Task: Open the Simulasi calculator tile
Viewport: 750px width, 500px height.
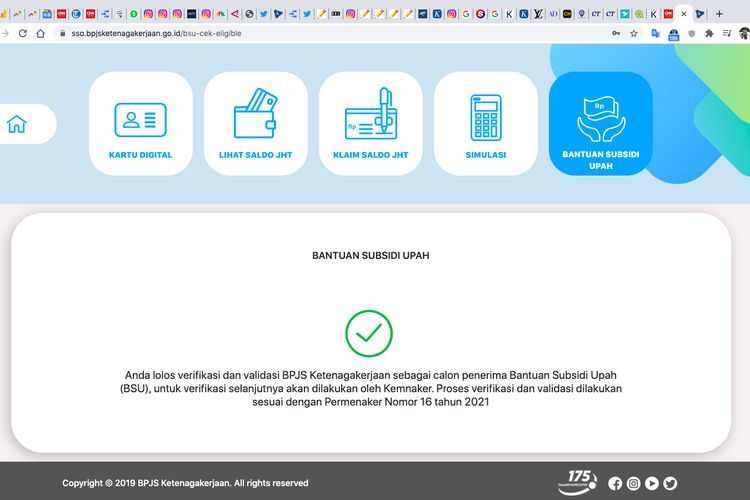Action: point(486,123)
